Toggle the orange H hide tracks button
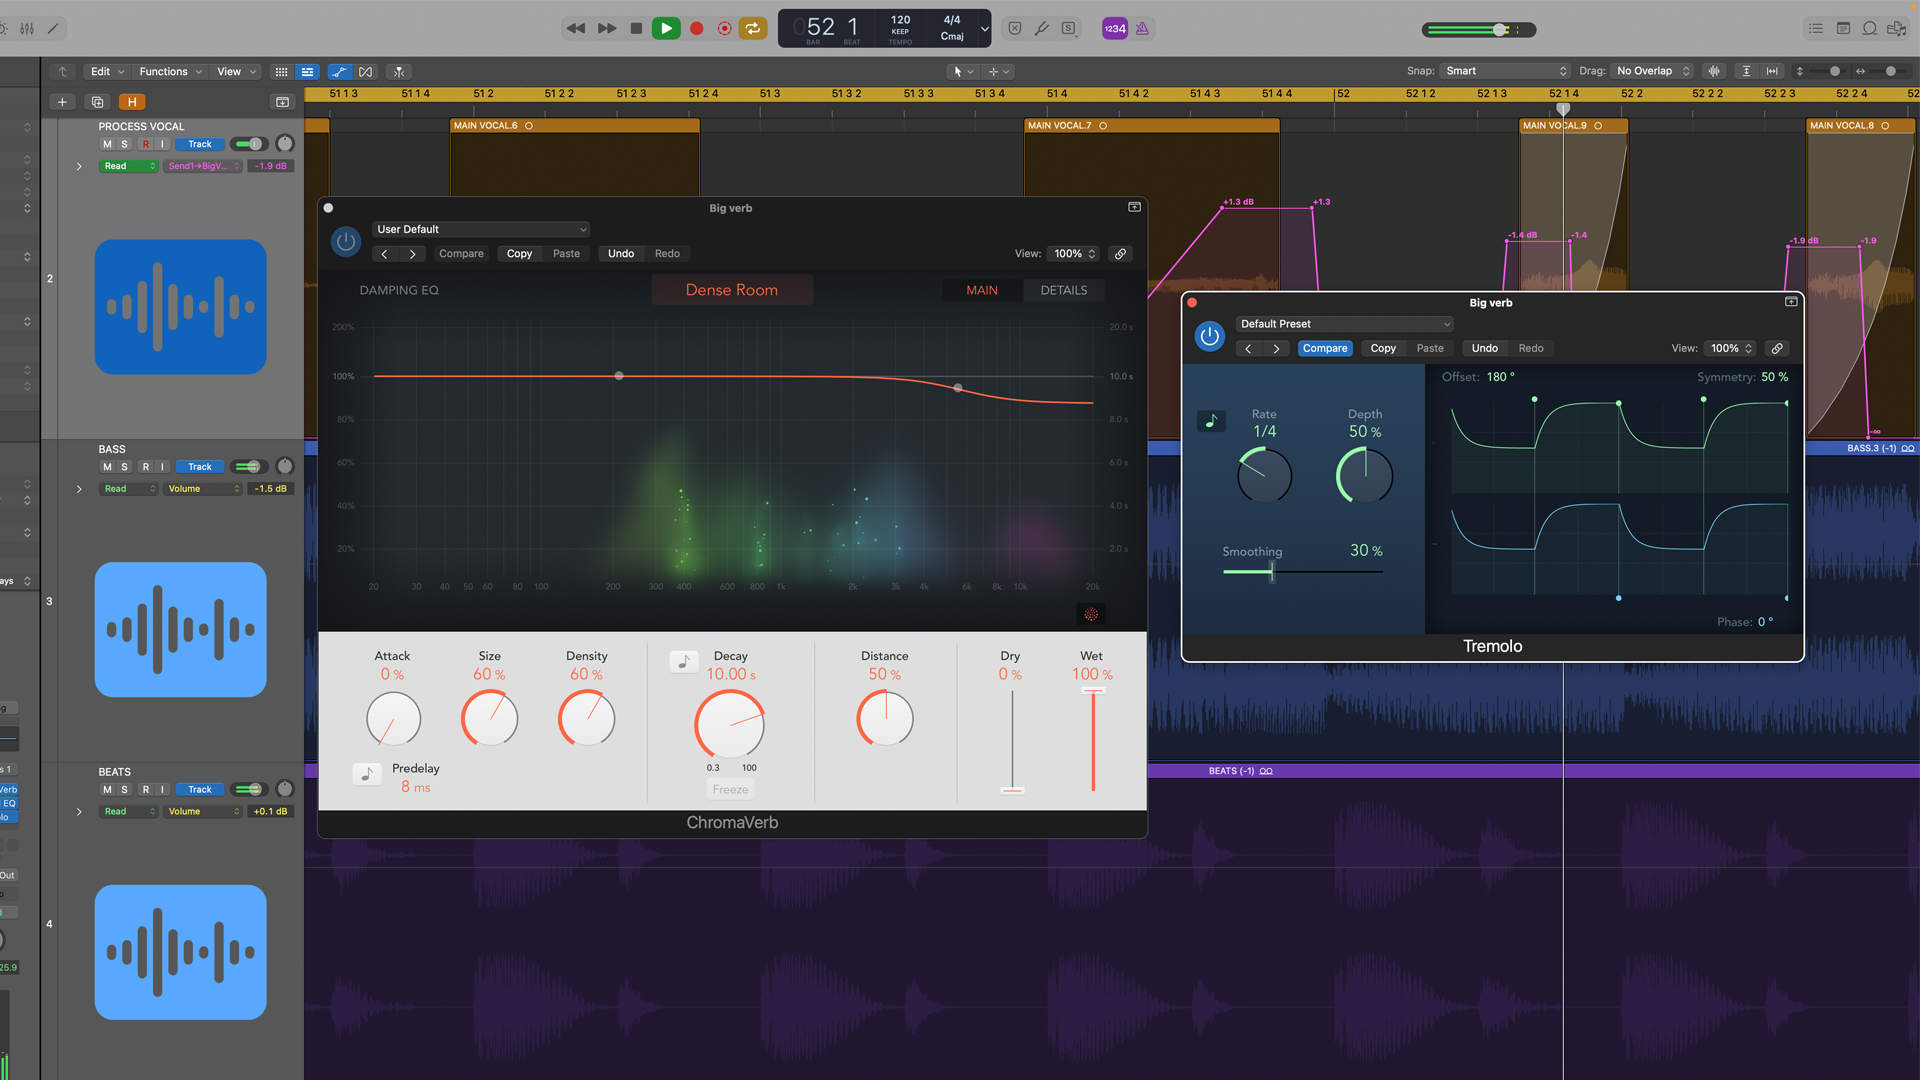 click(x=132, y=102)
